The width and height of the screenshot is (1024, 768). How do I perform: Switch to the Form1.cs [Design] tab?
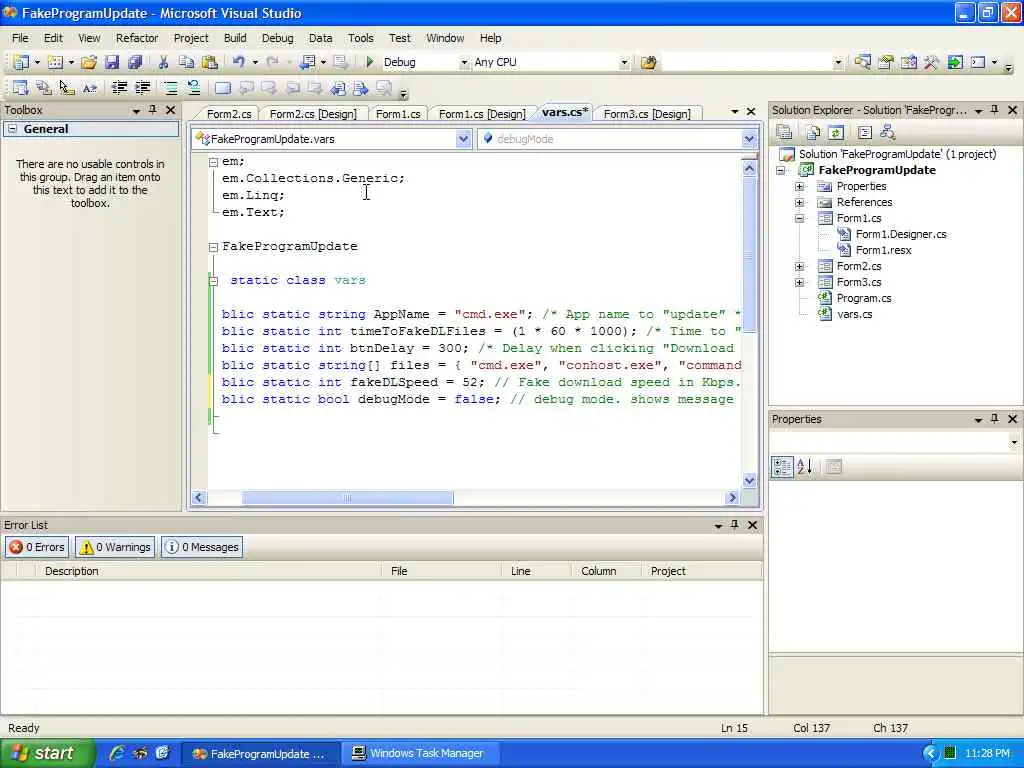coord(482,114)
